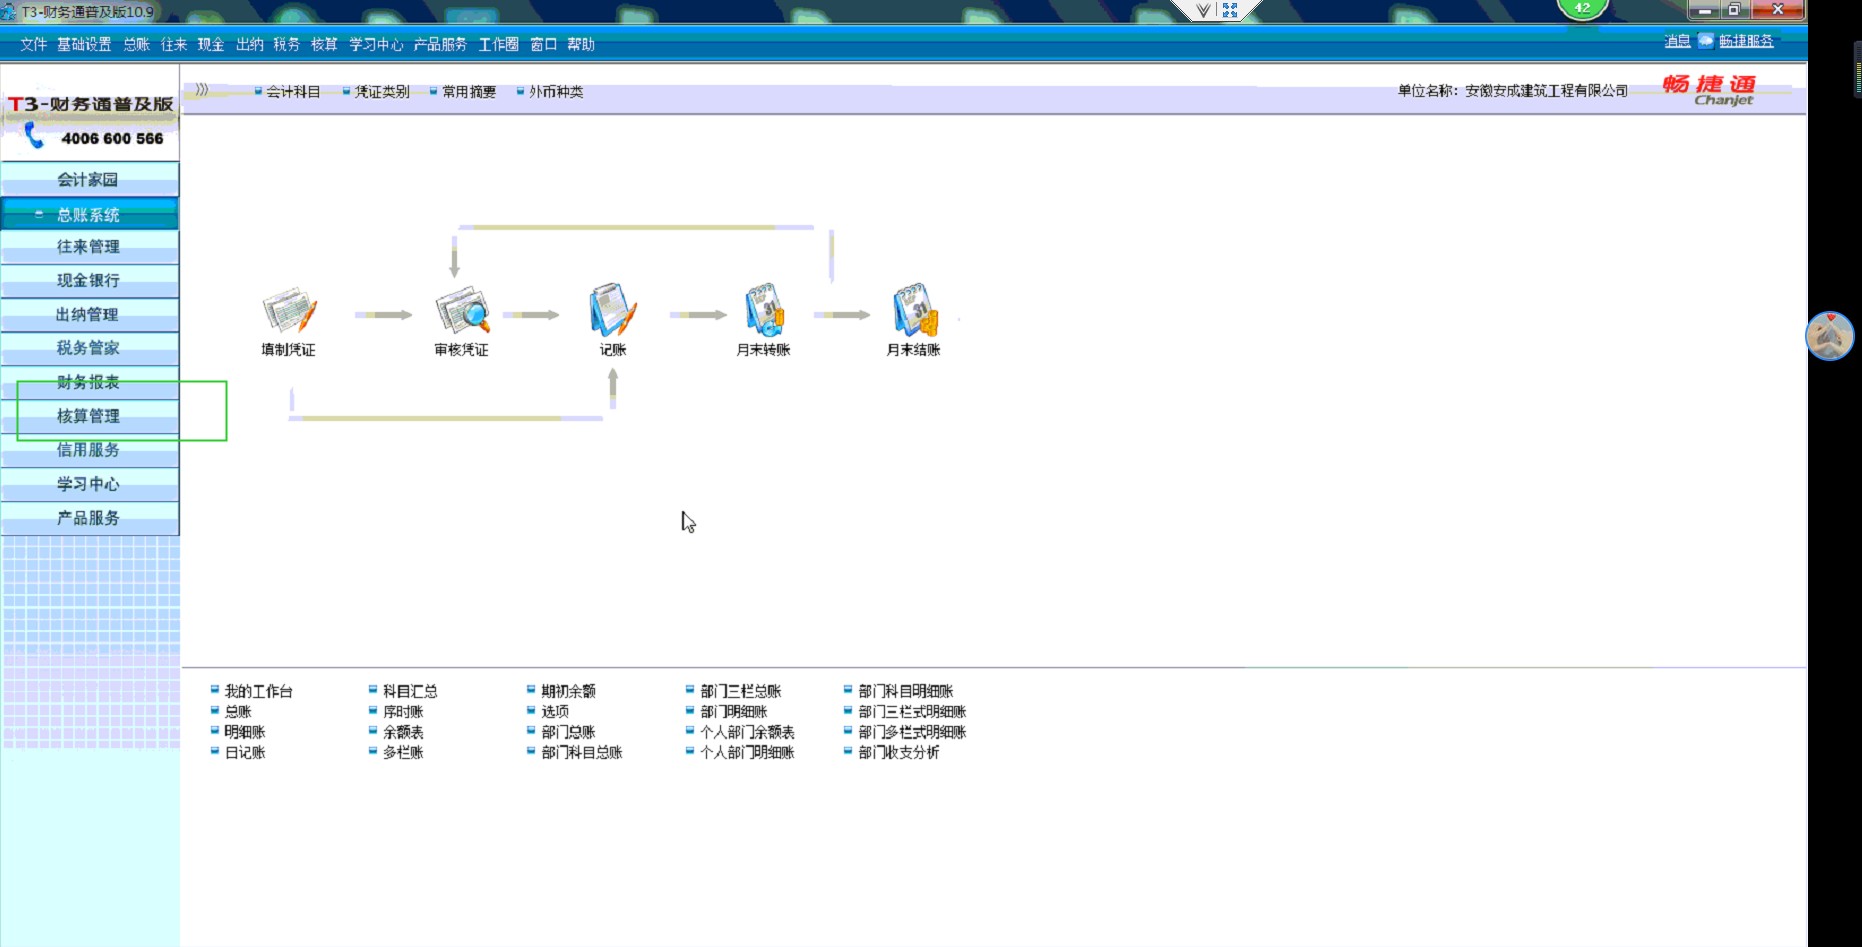The width and height of the screenshot is (1862, 947).
Task: Open 凭证类别 shortcut
Action: point(382,91)
